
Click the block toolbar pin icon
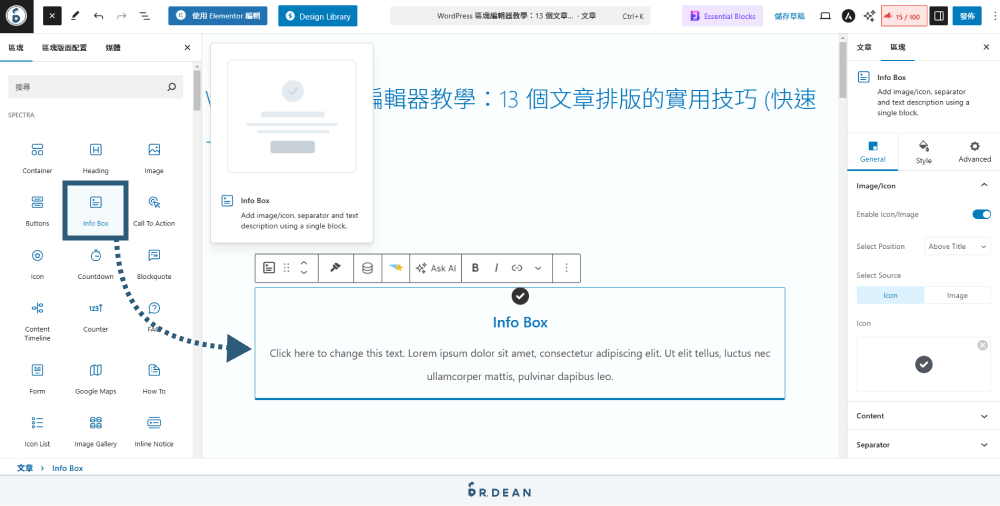pos(336,268)
